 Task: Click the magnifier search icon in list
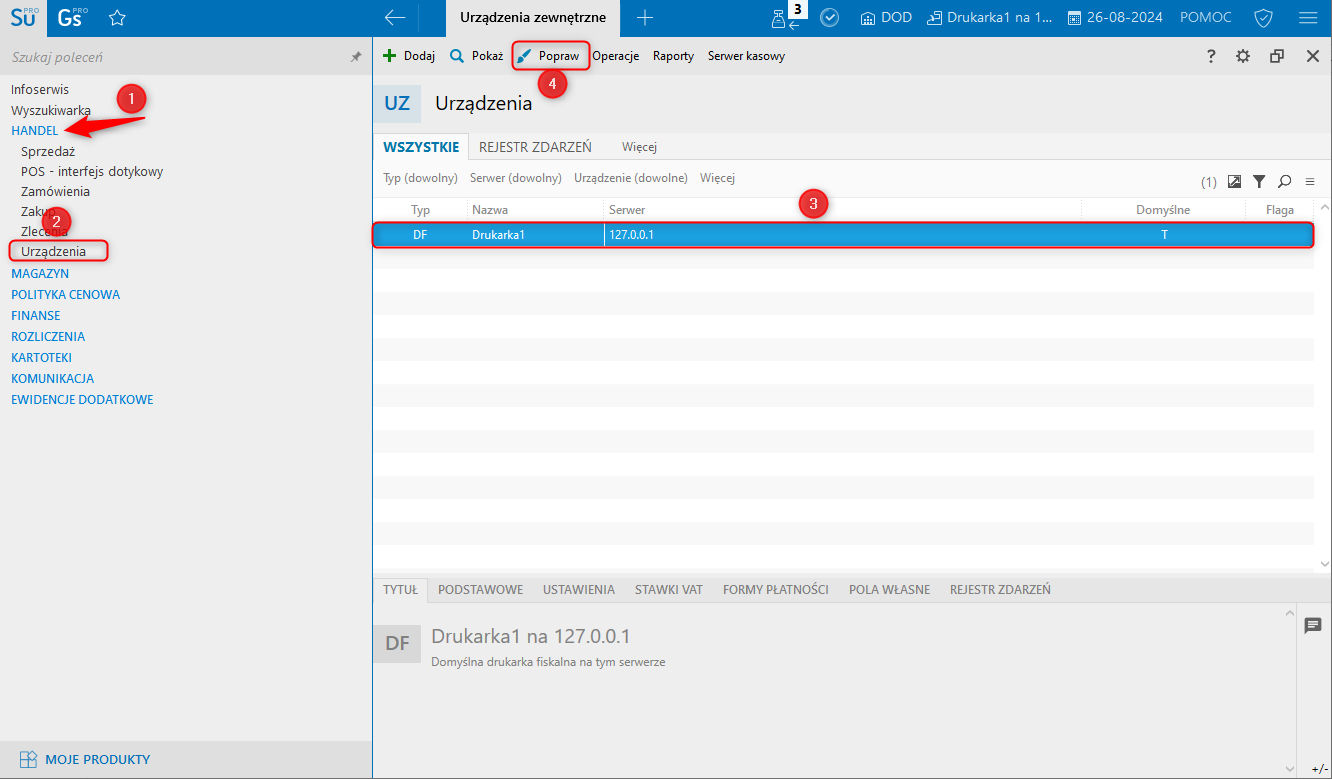tap(1284, 182)
